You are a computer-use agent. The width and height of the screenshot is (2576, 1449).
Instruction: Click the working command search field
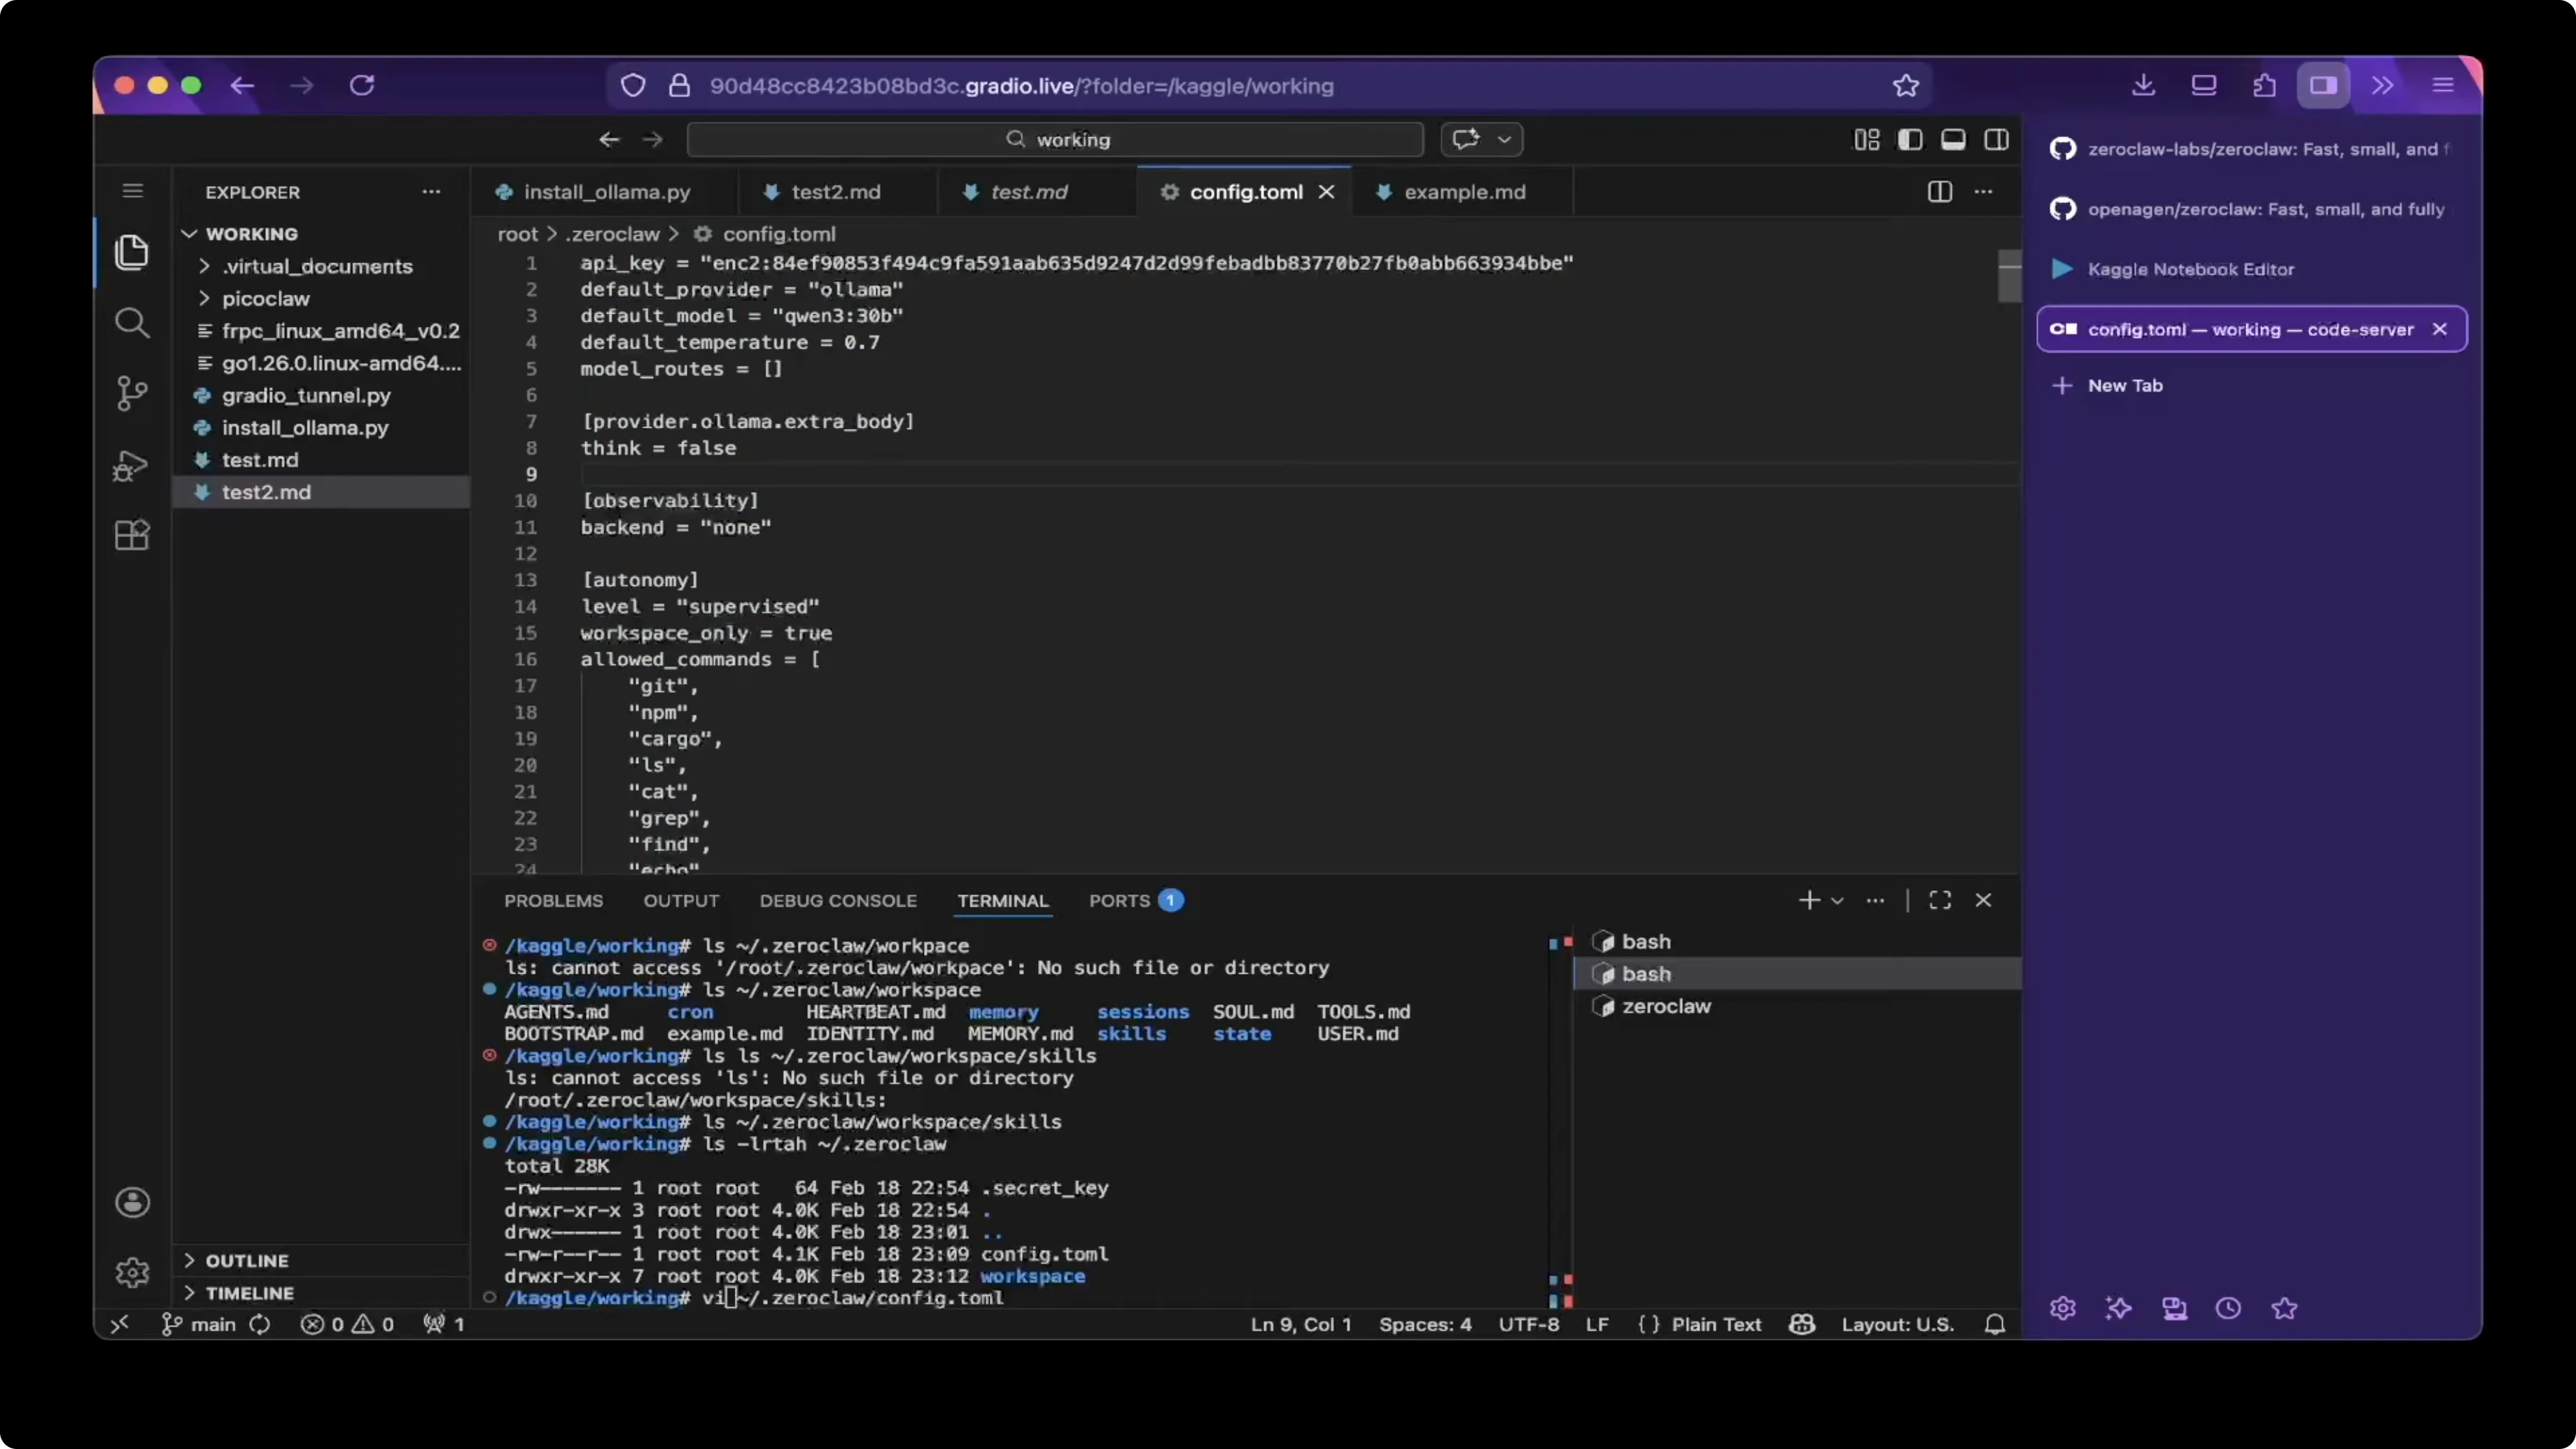(1056, 140)
